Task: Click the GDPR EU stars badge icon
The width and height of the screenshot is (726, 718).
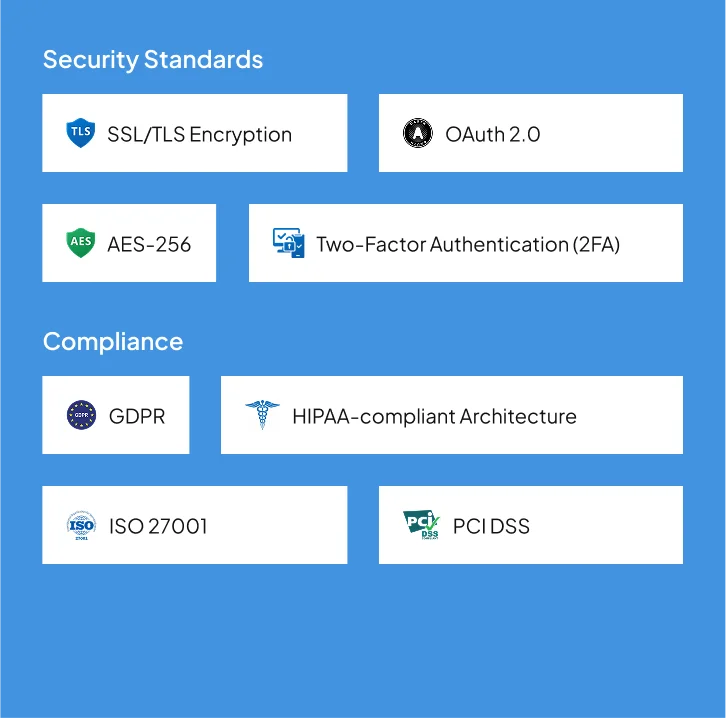Action: [x=81, y=415]
